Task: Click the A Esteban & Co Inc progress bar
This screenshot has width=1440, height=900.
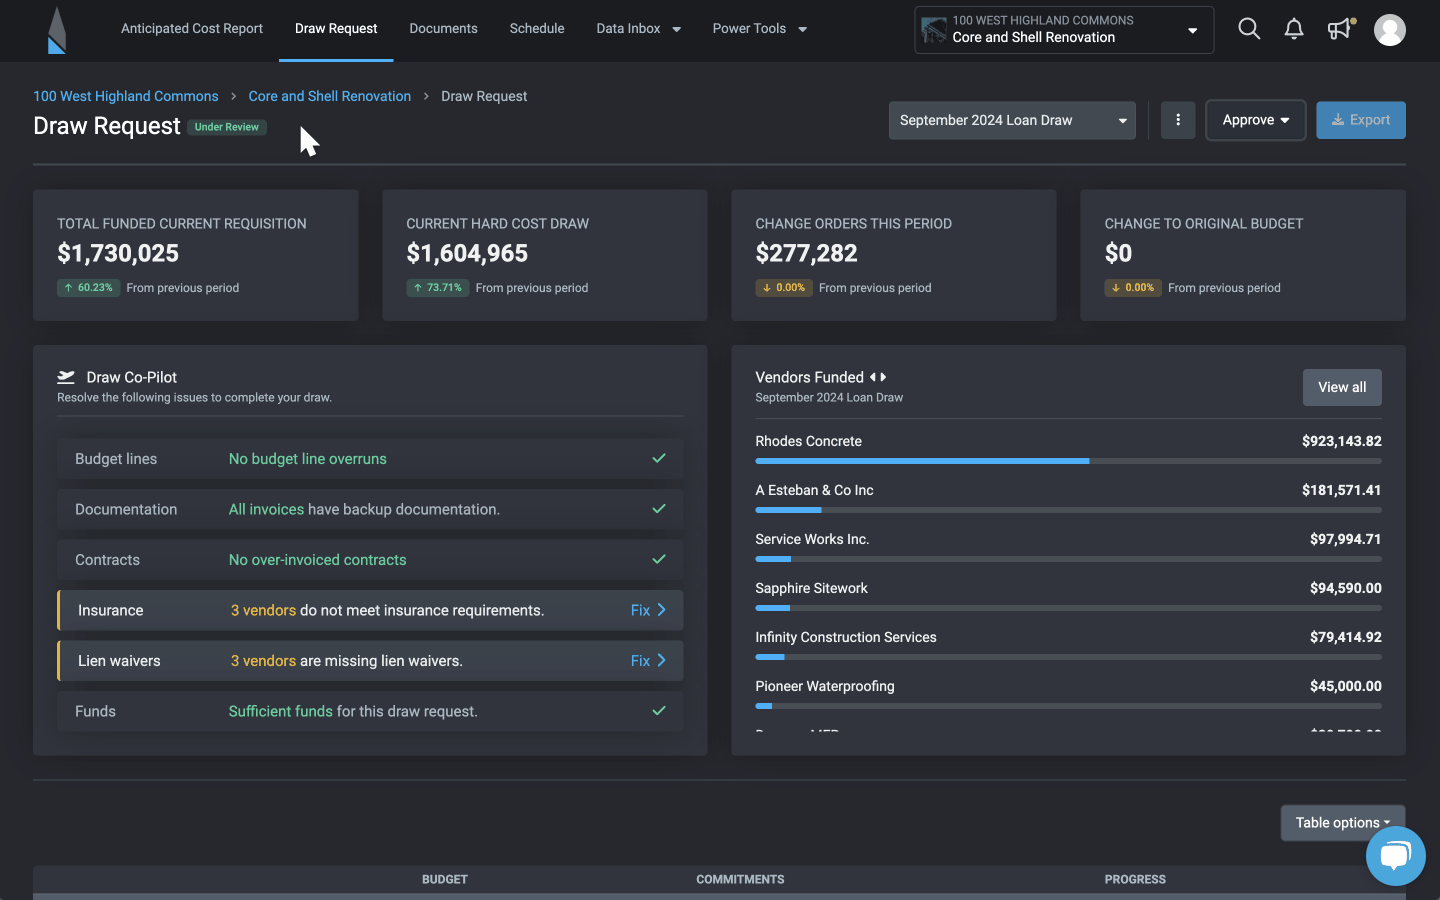Action: click(1068, 510)
